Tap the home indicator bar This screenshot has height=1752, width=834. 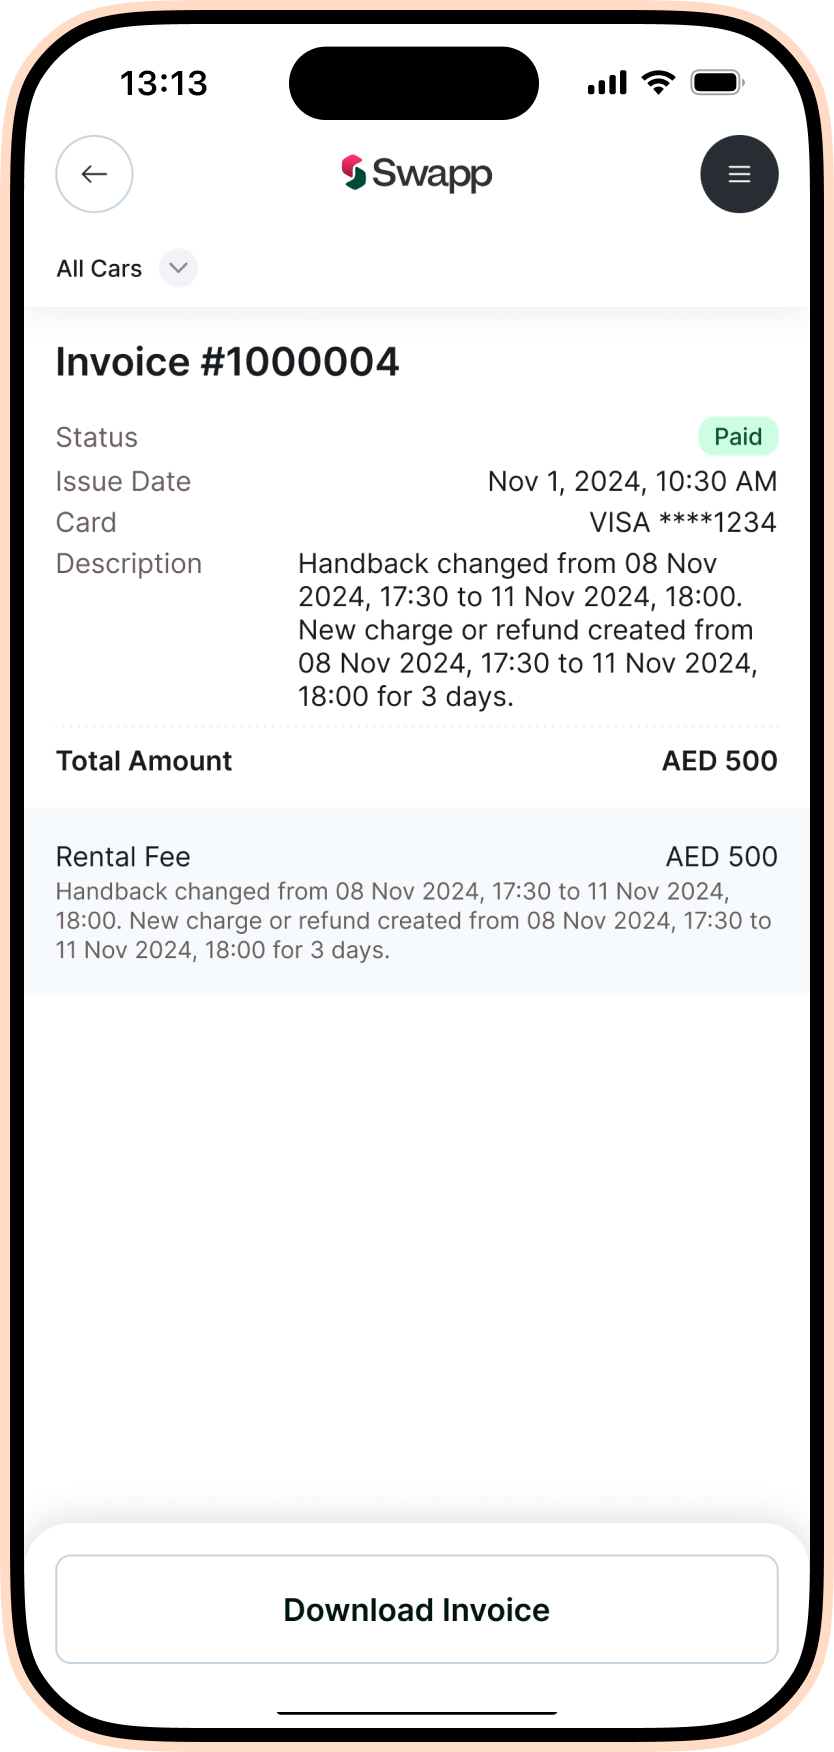coord(417,1713)
